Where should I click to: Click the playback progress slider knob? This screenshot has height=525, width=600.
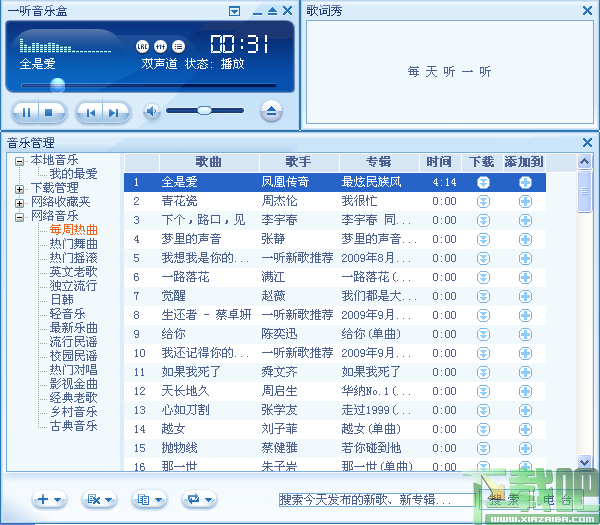tap(57, 85)
